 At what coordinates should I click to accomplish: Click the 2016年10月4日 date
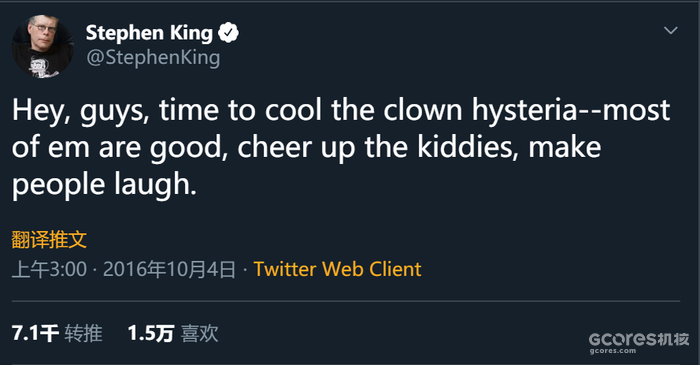pyautogui.click(x=169, y=270)
